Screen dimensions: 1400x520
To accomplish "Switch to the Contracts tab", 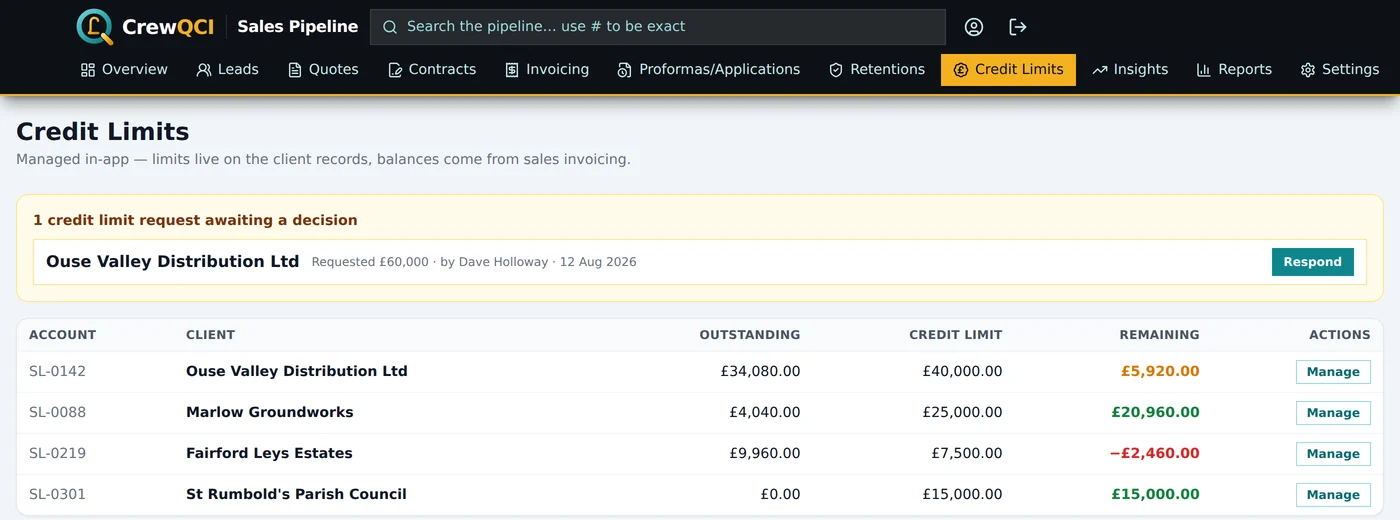I will [x=432, y=70].
